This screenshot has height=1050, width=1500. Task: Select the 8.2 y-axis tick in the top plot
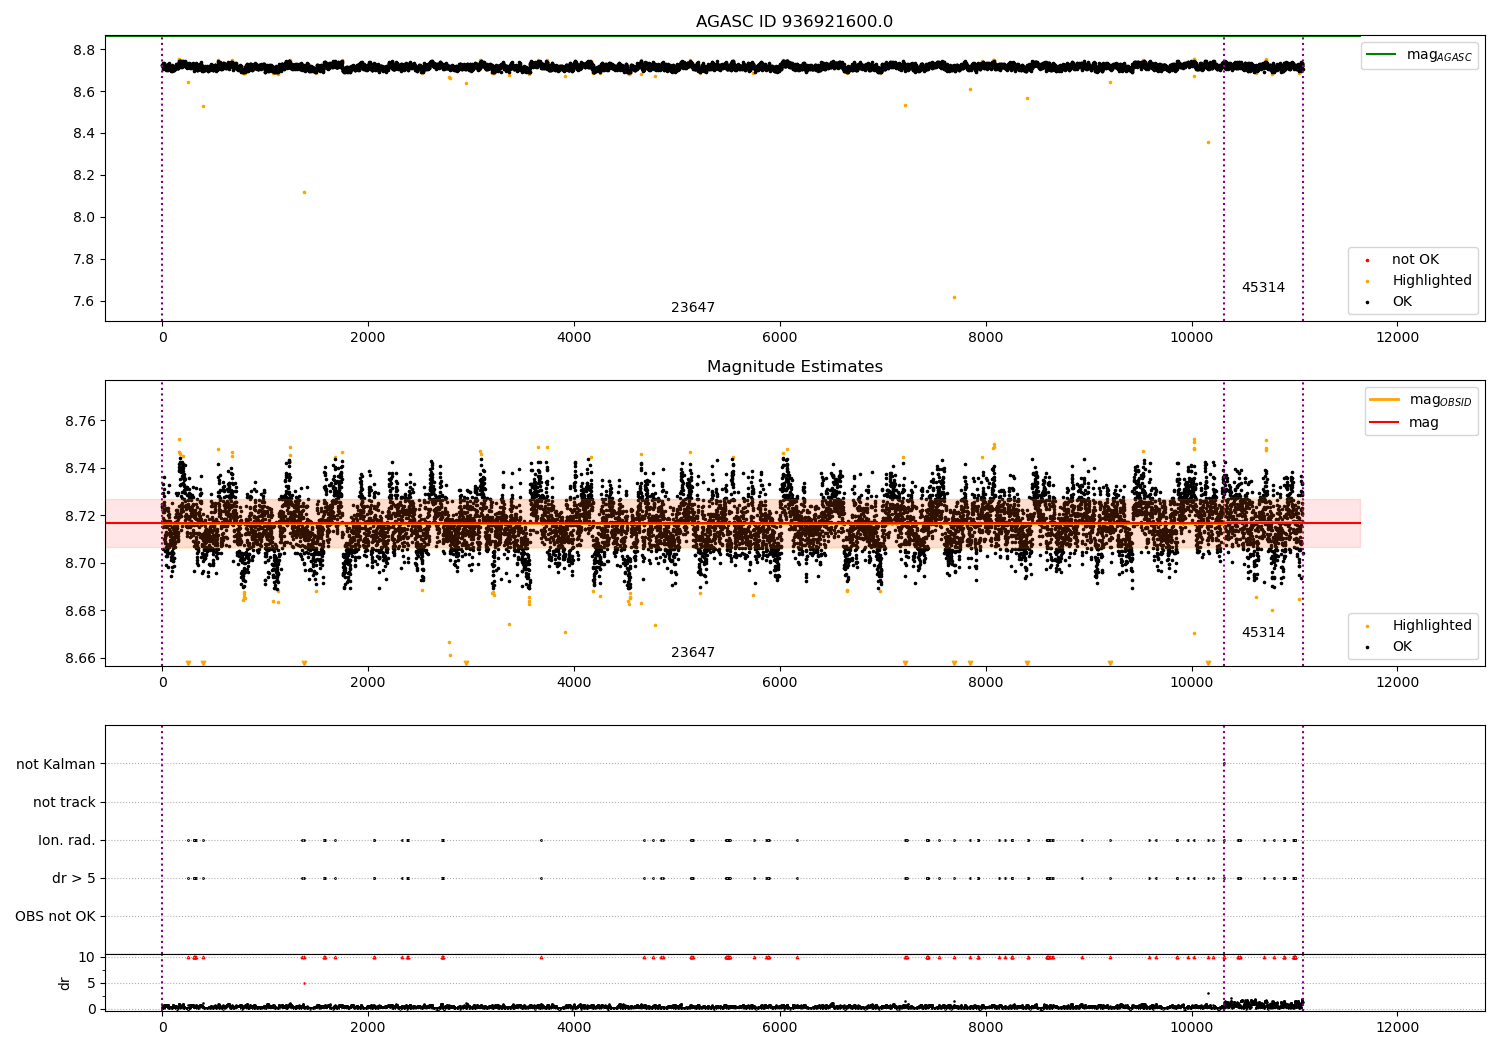click(85, 176)
